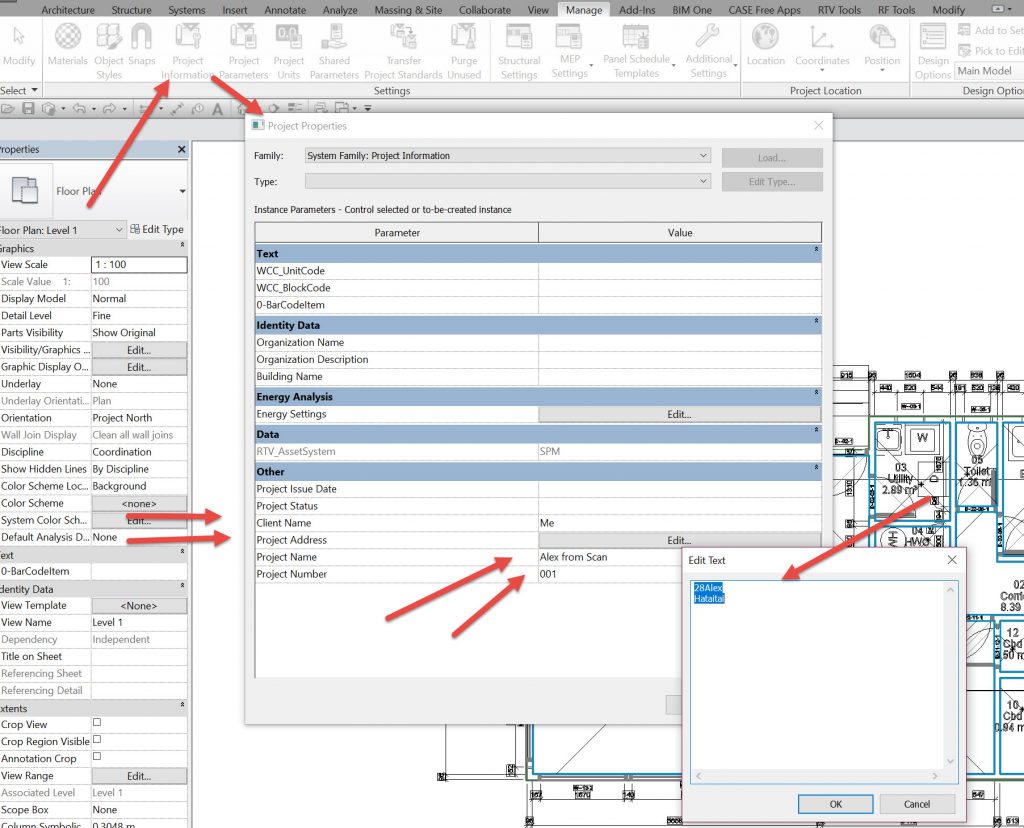Image resolution: width=1024 pixels, height=828 pixels.
Task: Open the Collaborate ribbon tab
Action: (484, 10)
